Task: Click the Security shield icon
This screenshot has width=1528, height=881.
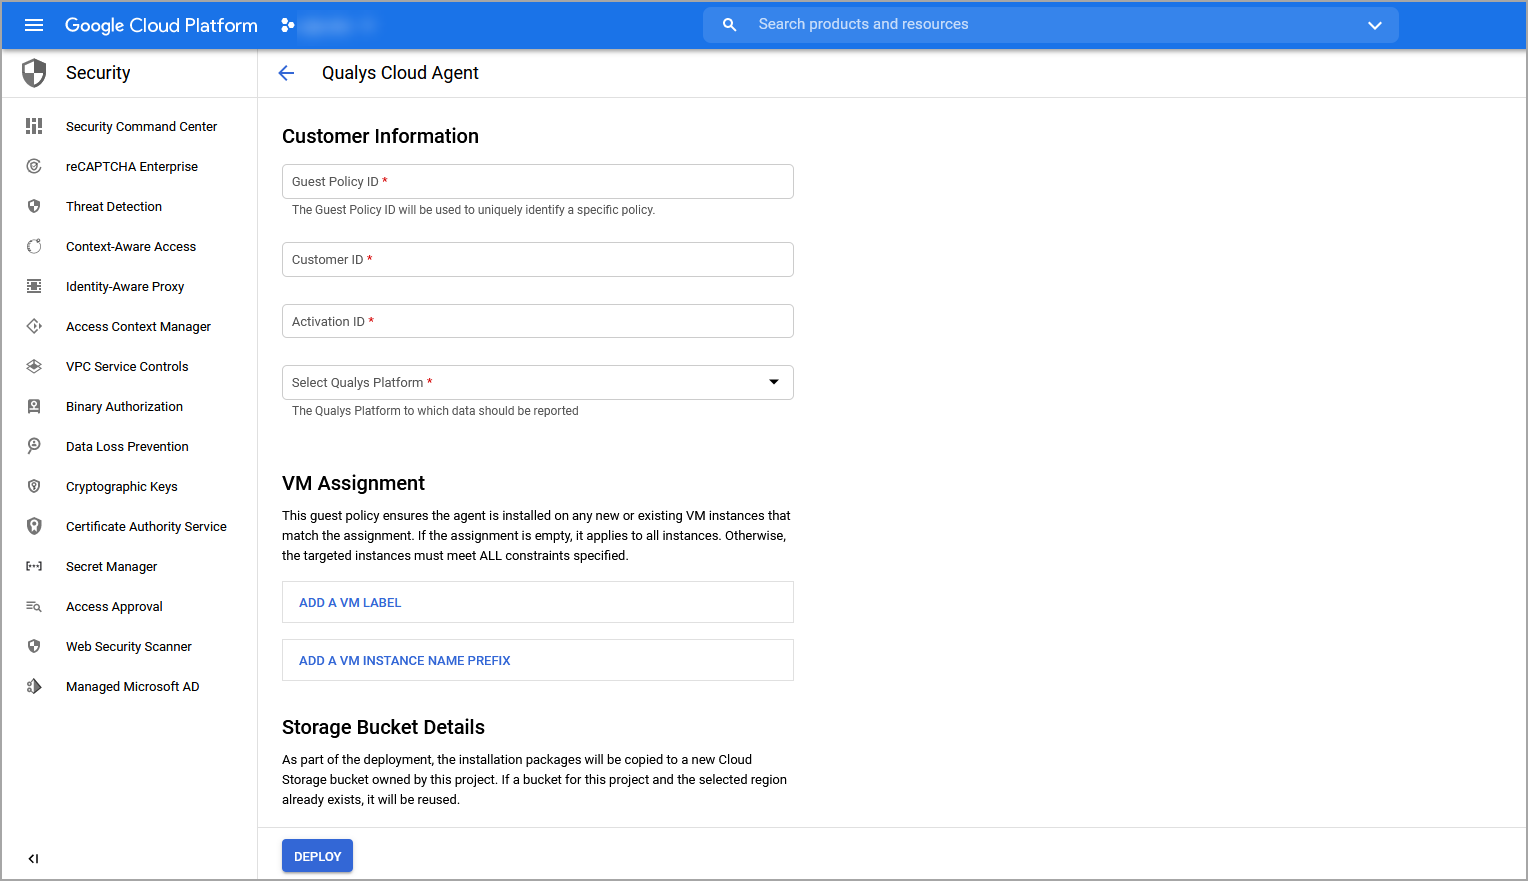Action: click(x=34, y=73)
